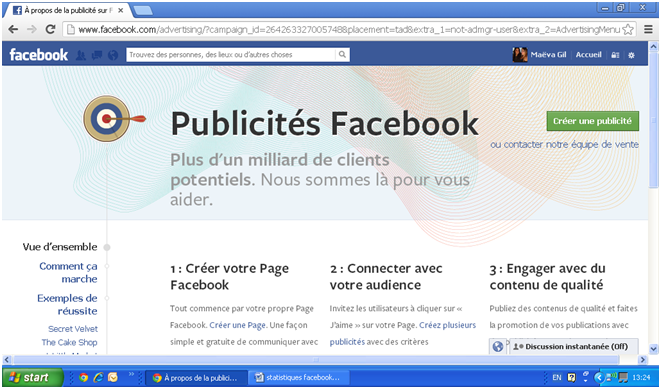
Task: Click the browser forward arrow
Action: click(x=32, y=29)
